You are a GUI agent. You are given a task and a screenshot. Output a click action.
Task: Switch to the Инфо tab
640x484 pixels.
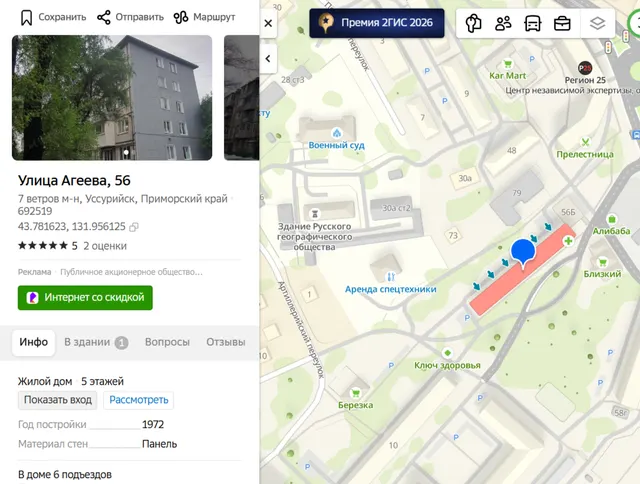click(x=33, y=342)
